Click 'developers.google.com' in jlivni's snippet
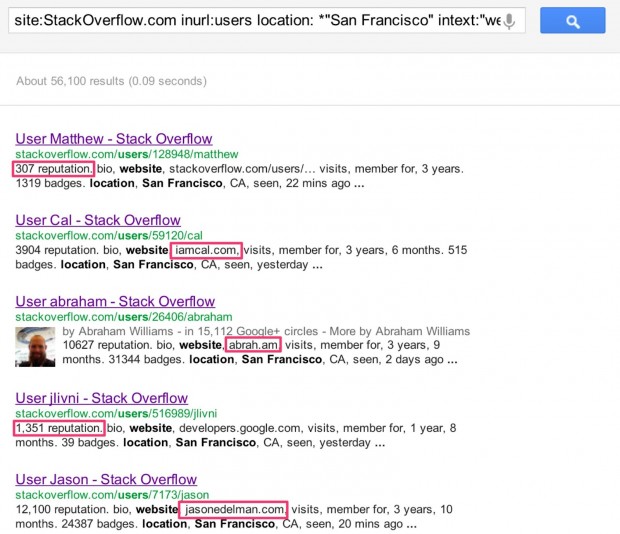620x534 pixels. coord(241,428)
